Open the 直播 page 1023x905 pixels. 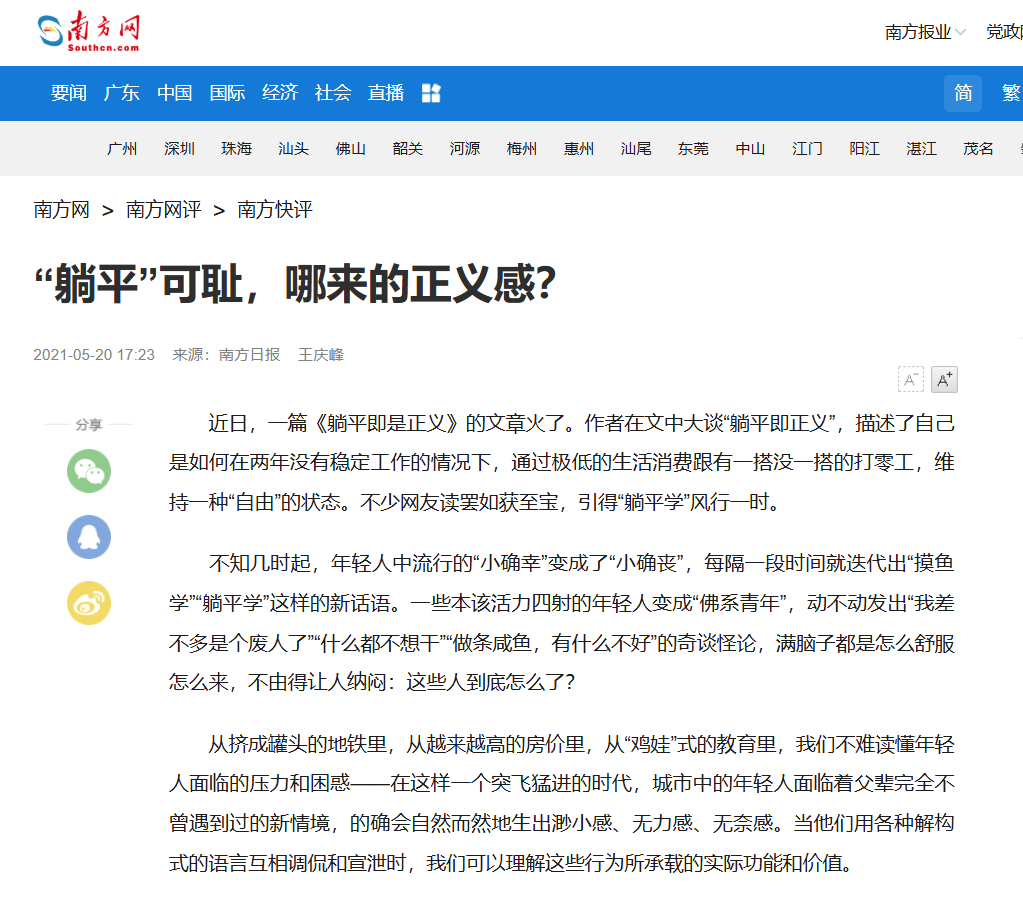[x=386, y=93]
